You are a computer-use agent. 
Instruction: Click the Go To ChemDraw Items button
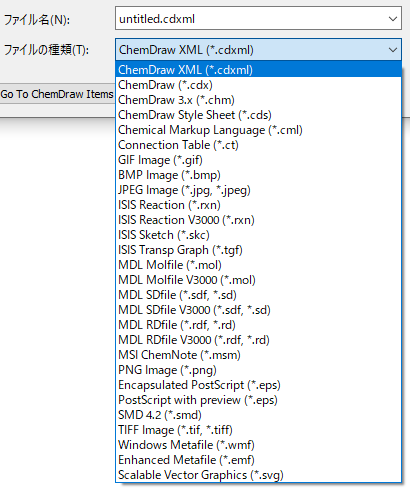pyautogui.click(x=57, y=94)
